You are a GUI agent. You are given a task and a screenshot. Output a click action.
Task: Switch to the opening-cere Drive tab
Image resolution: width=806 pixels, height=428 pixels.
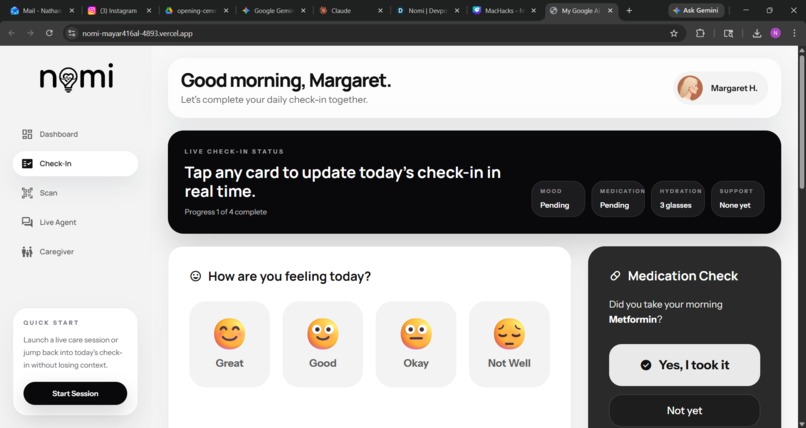[196, 10]
